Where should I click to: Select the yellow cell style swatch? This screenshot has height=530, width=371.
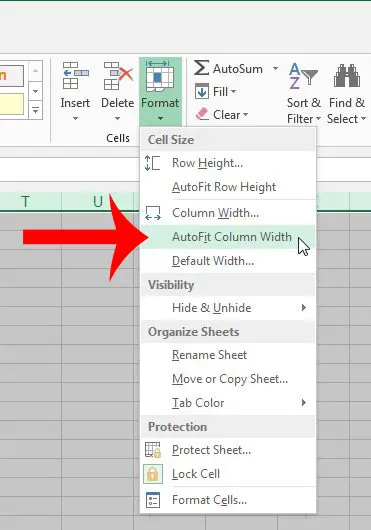(x=12, y=104)
